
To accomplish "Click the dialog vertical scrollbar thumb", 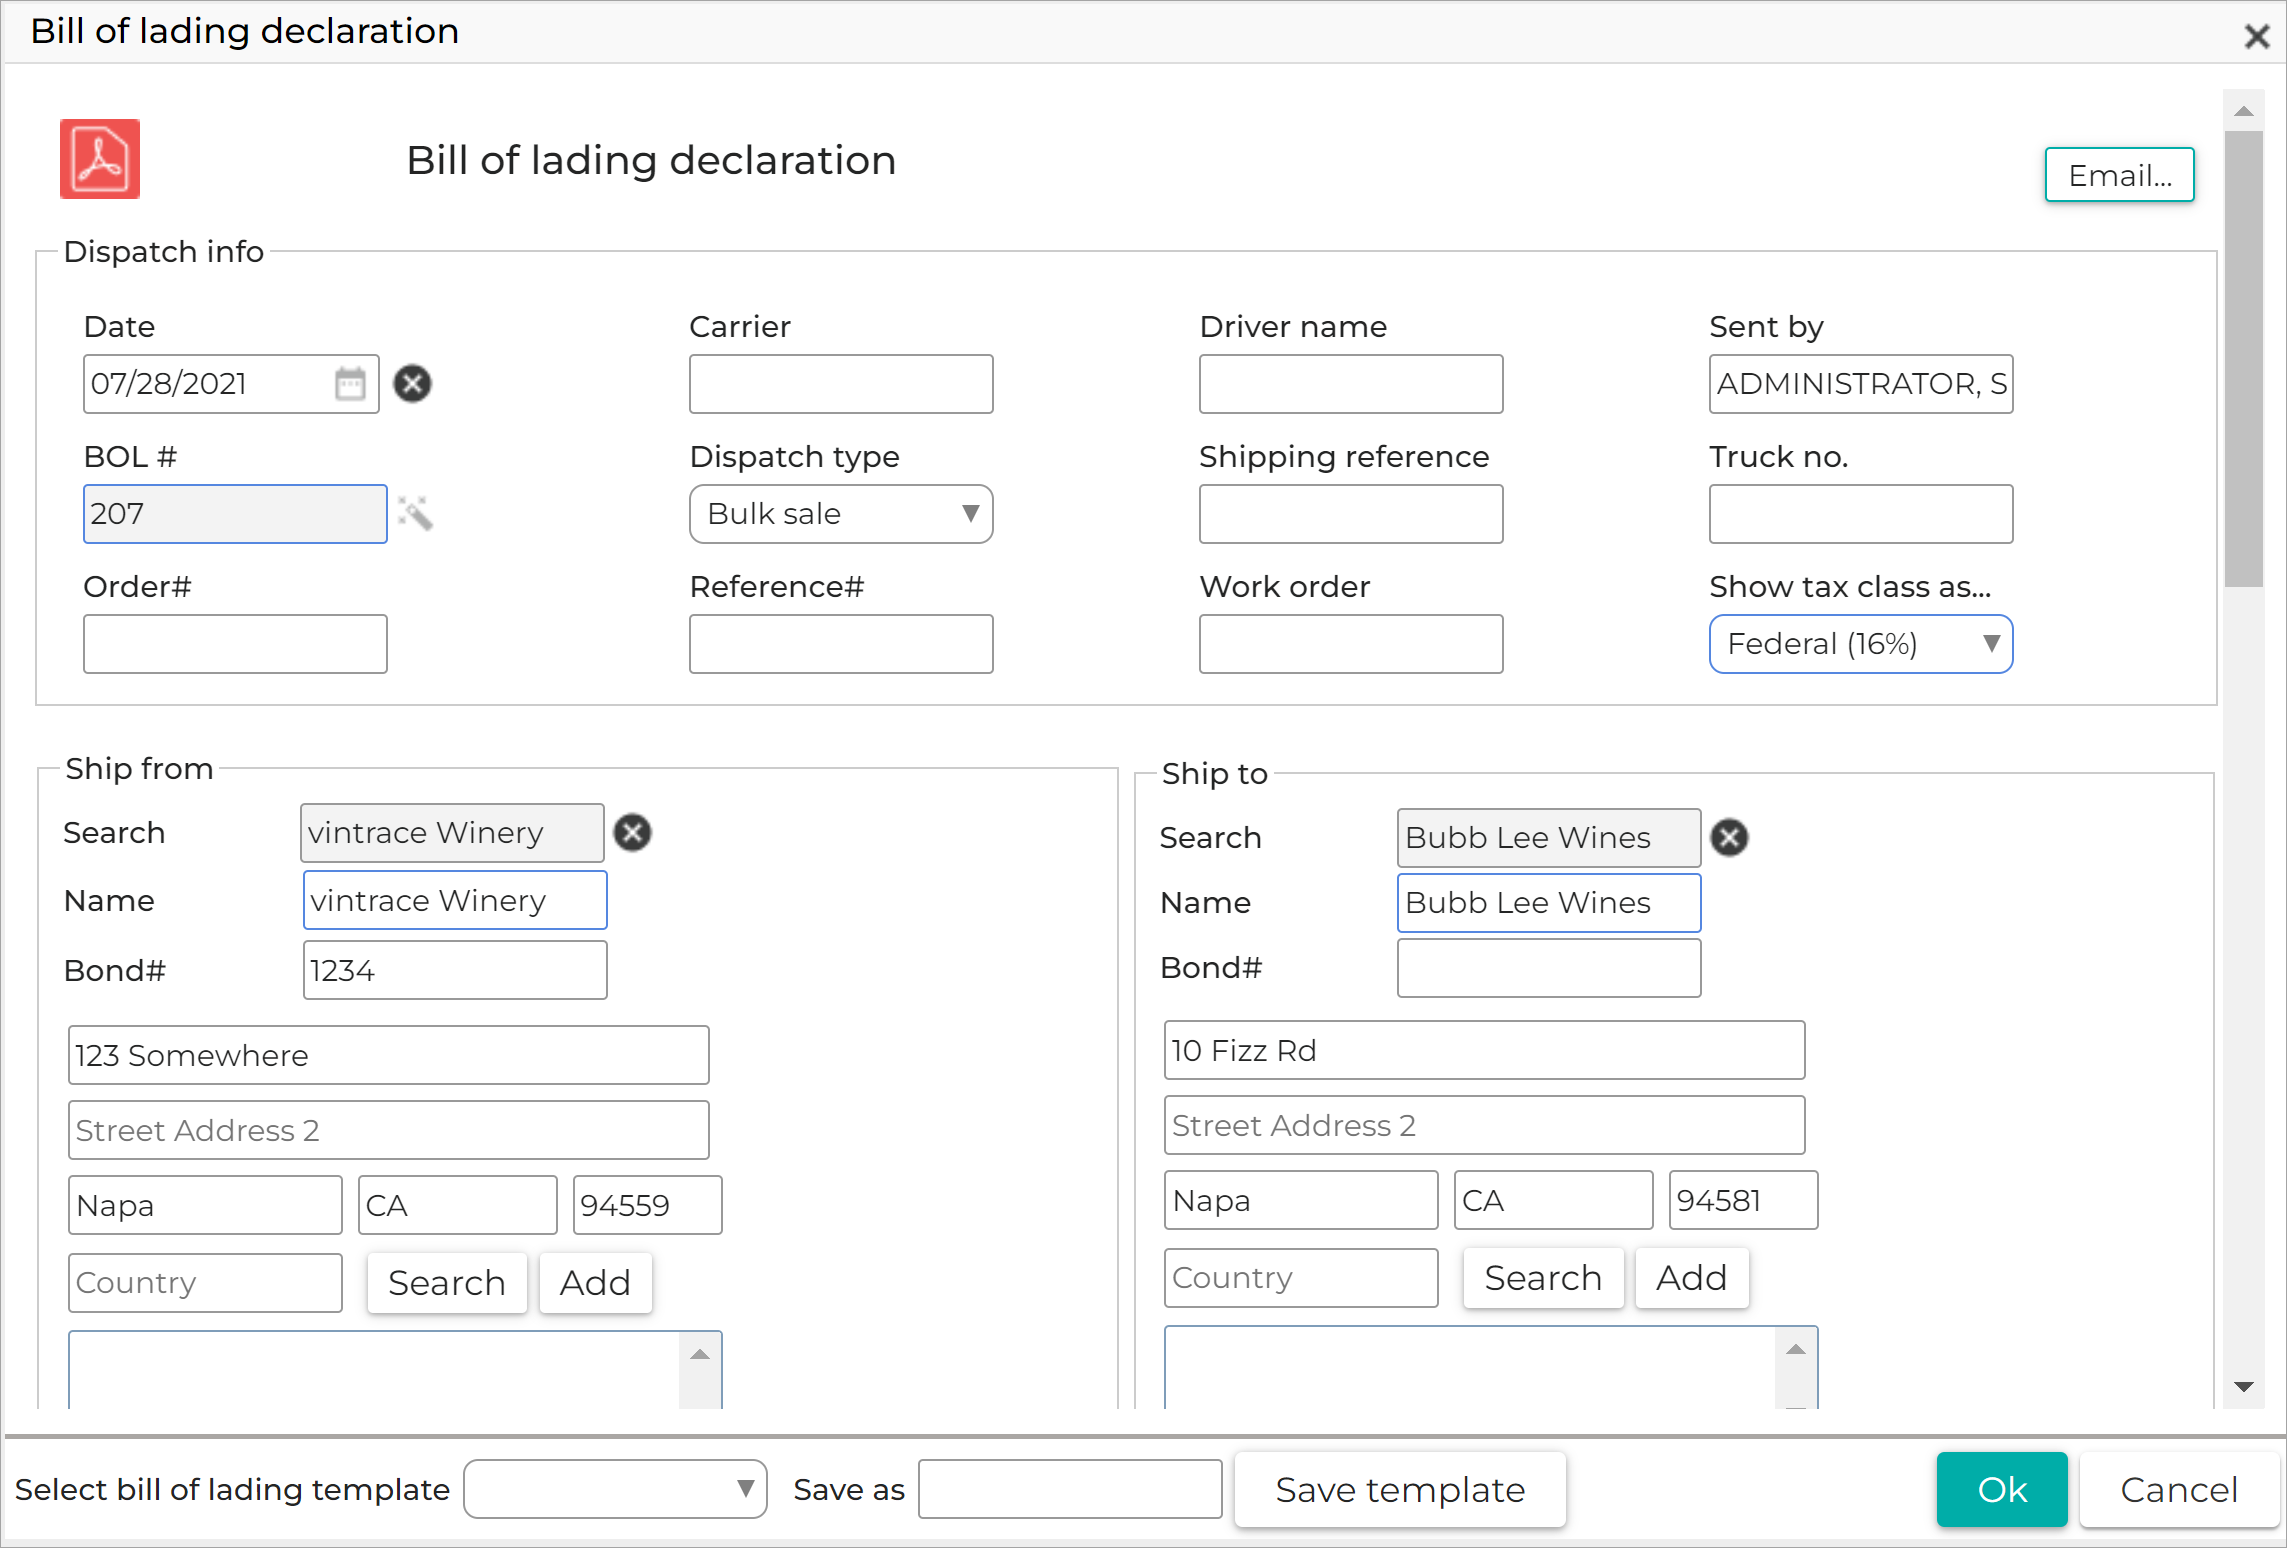I will coord(2244,359).
